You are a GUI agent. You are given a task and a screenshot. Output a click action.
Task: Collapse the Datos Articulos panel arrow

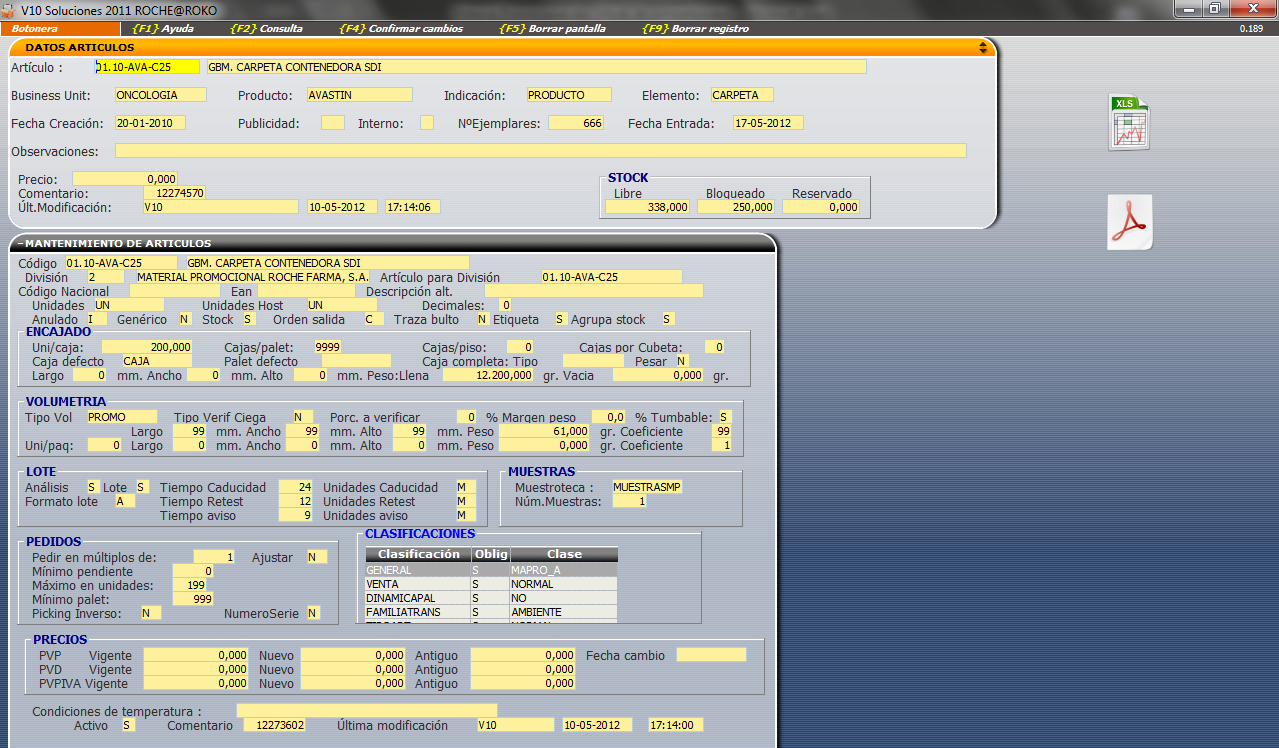pyautogui.click(x=983, y=47)
